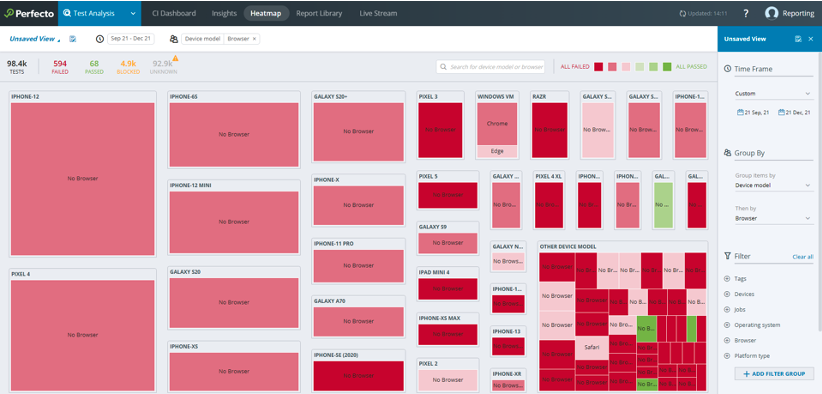822x394 pixels.
Task: Open the Custom time frame dropdown
Action: pyautogui.click(x=773, y=94)
